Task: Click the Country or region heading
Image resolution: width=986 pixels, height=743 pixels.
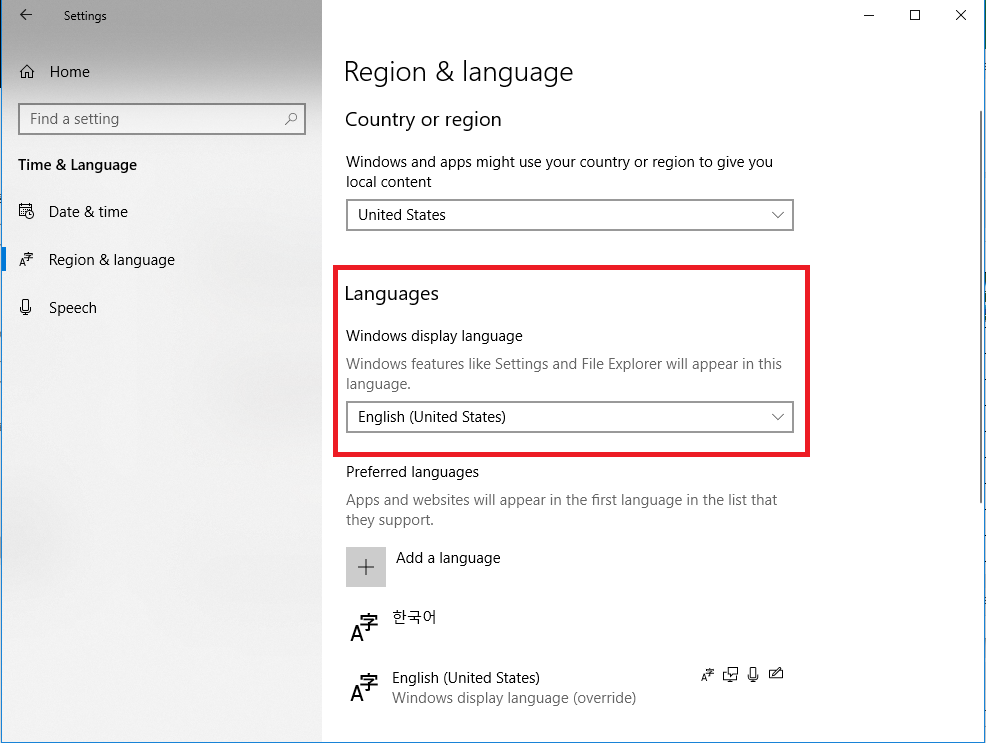Action: [423, 119]
